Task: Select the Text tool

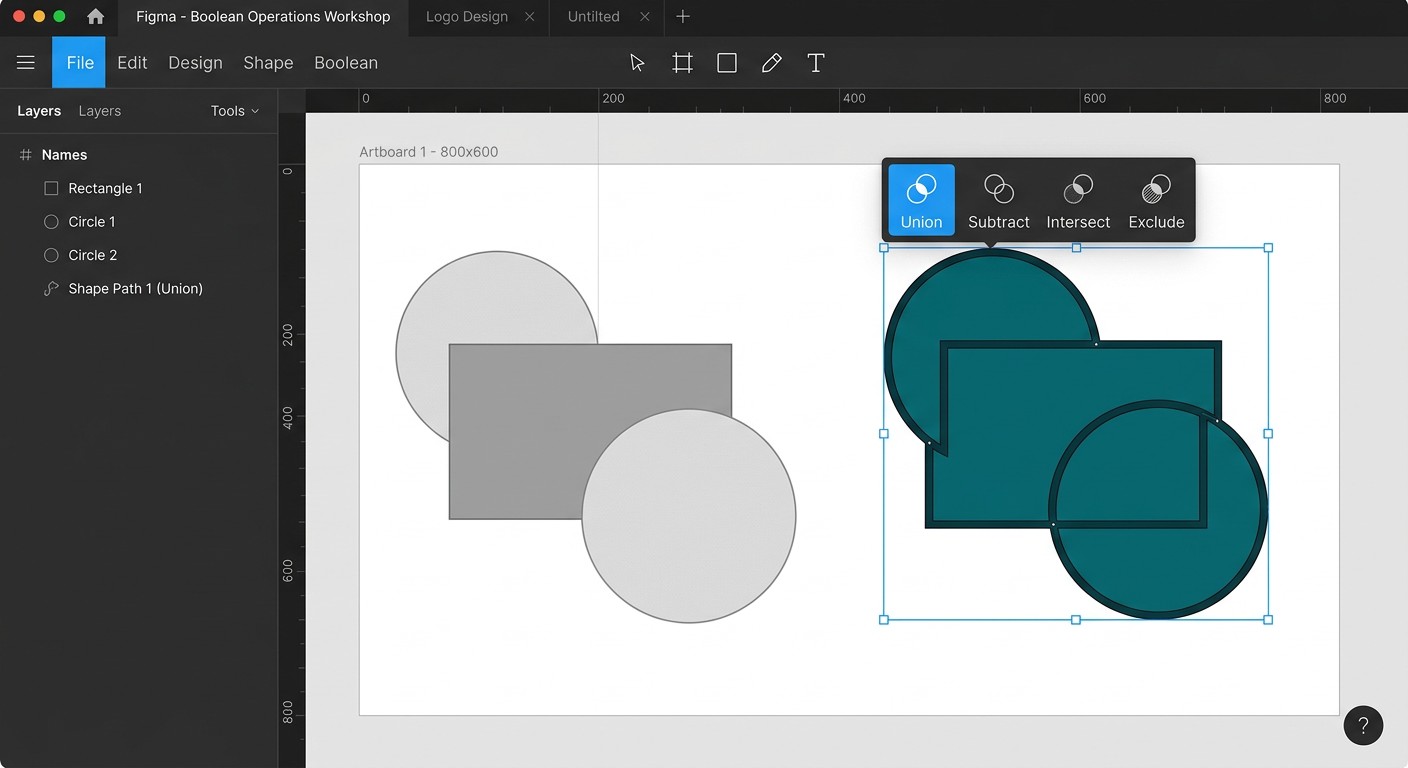Action: pyautogui.click(x=816, y=63)
